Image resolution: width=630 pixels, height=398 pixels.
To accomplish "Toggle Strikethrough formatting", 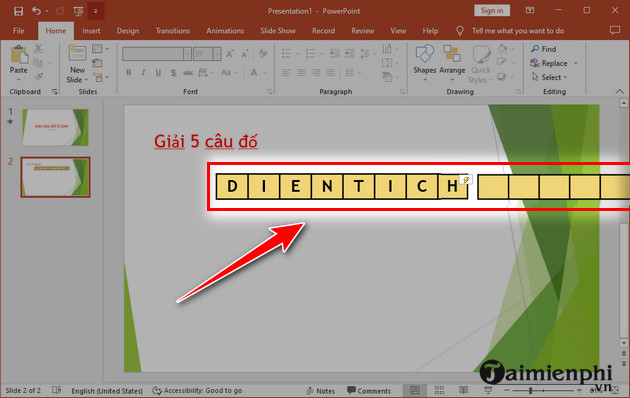I will point(188,73).
